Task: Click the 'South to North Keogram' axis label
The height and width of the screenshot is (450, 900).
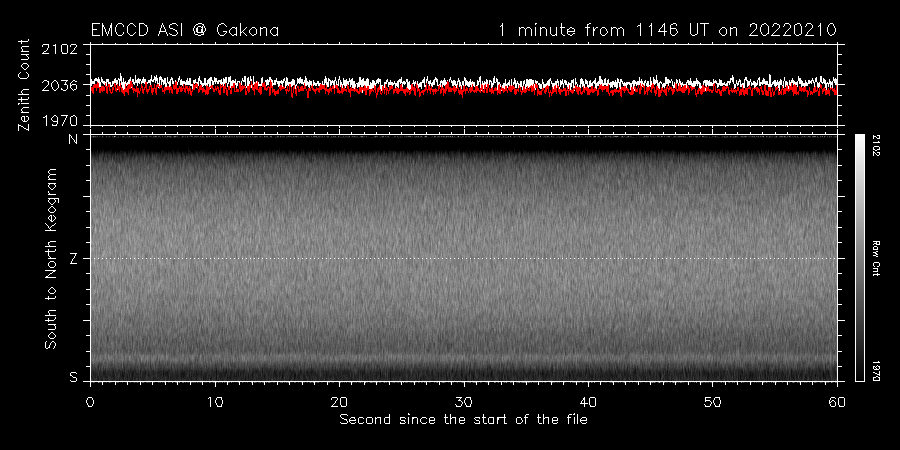Action: click(x=51, y=258)
